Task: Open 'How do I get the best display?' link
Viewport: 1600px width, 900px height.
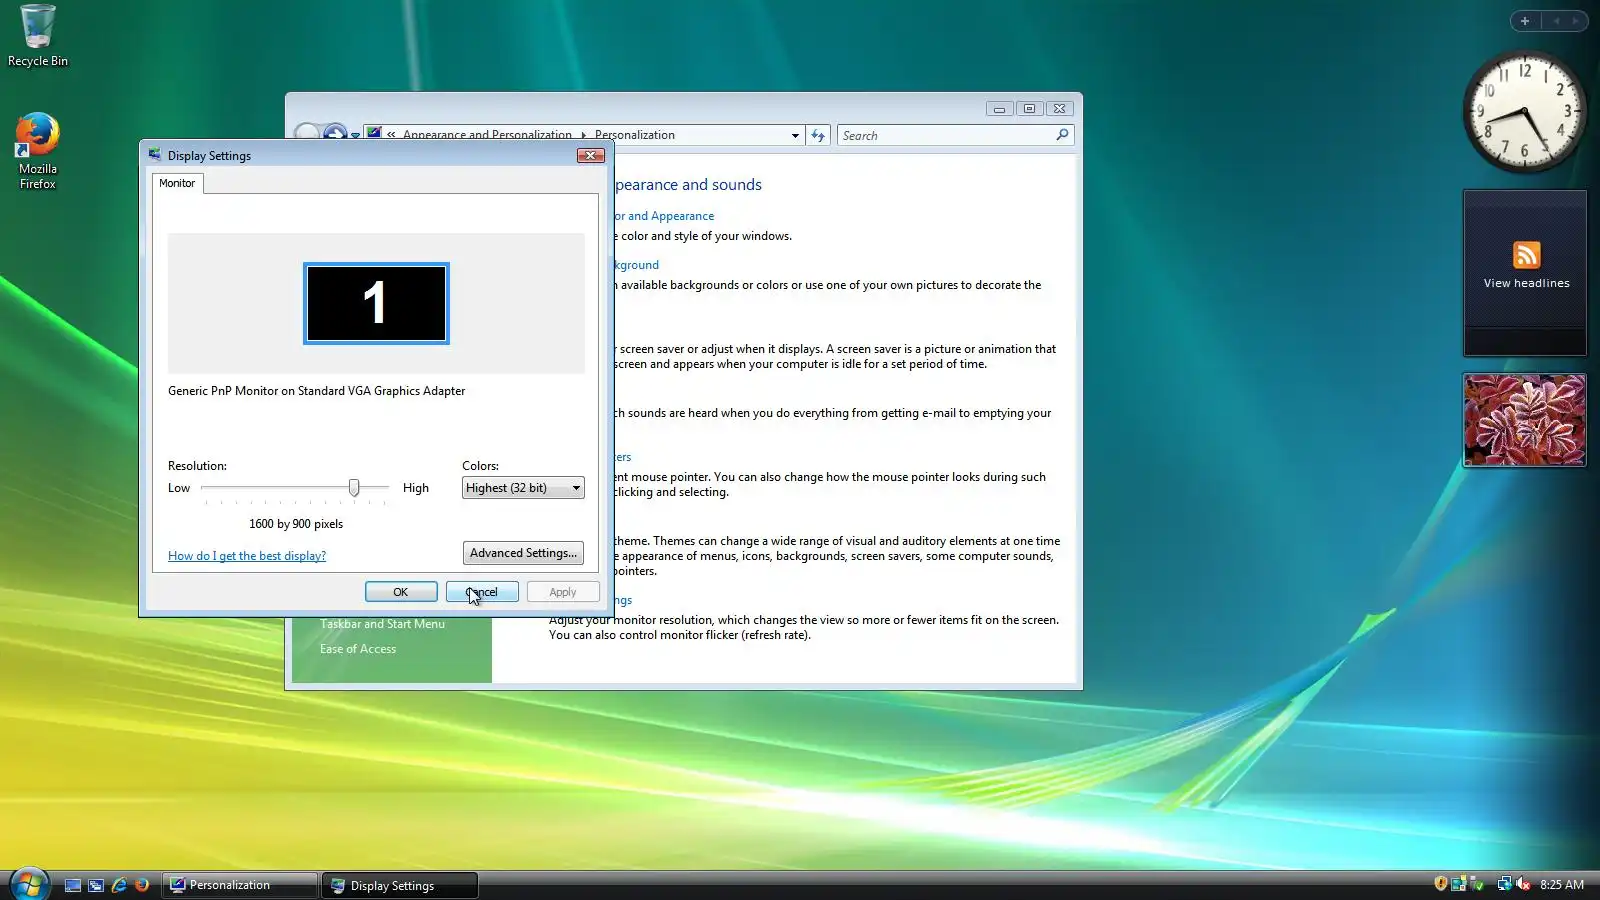Action: (247, 556)
